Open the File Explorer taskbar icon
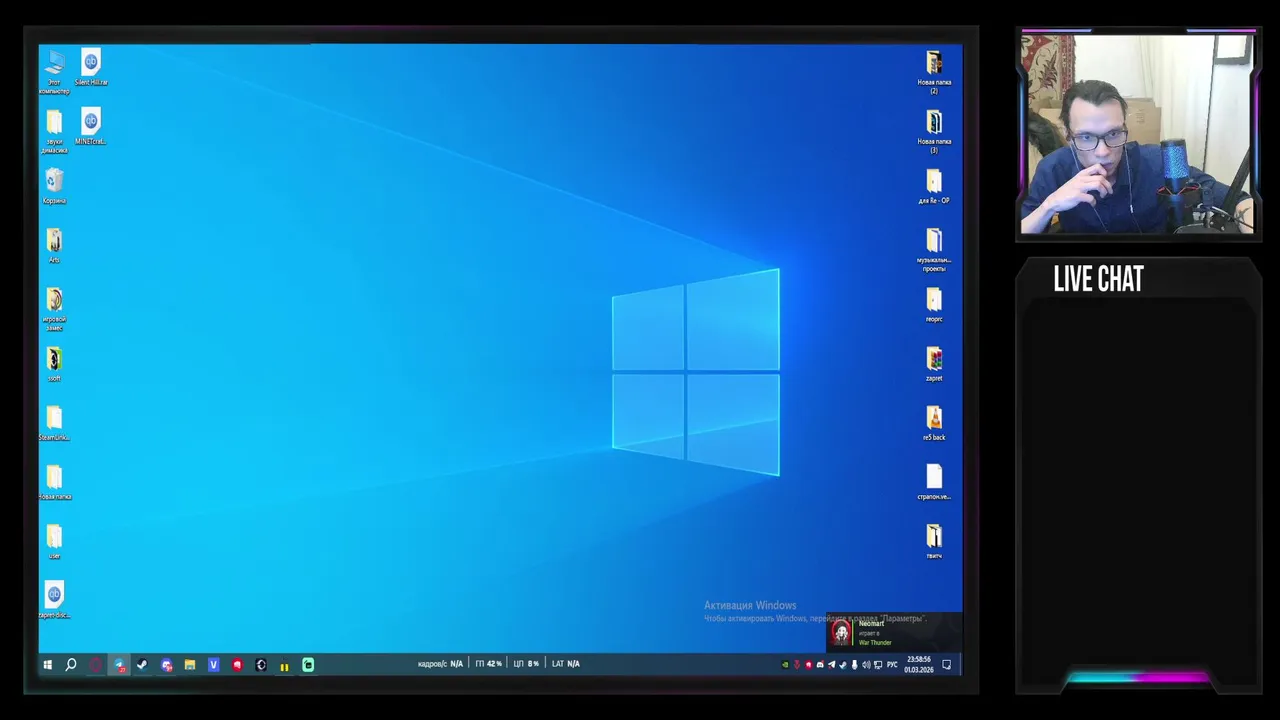The width and height of the screenshot is (1280, 720). point(190,665)
